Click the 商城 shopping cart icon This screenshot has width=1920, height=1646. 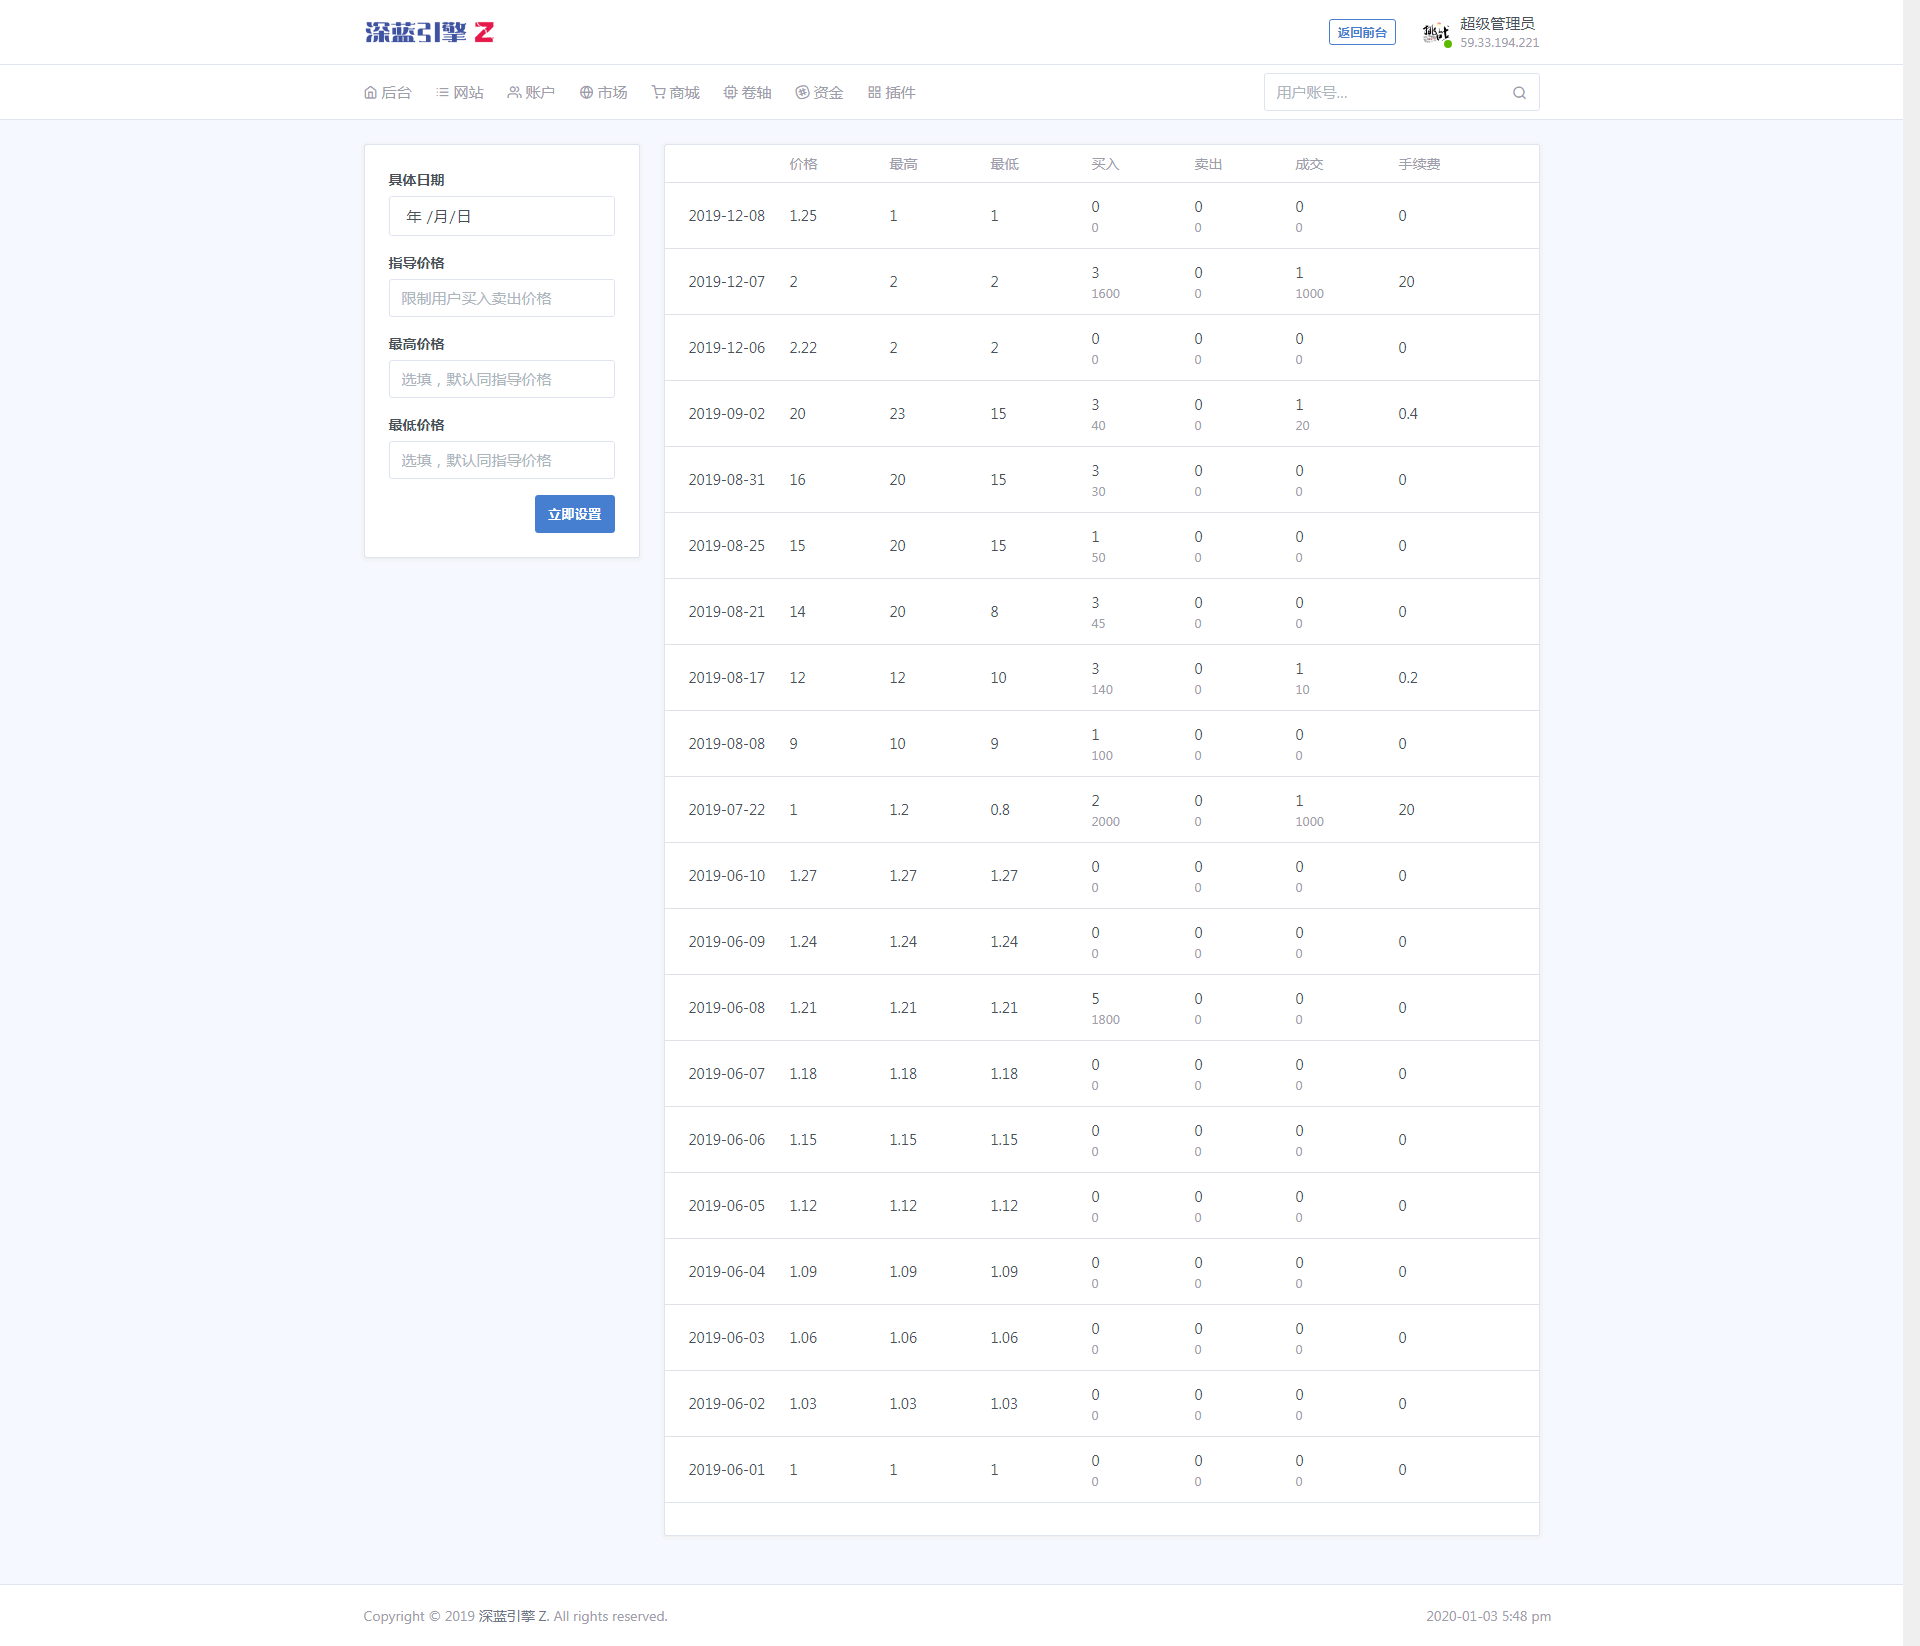(x=658, y=93)
